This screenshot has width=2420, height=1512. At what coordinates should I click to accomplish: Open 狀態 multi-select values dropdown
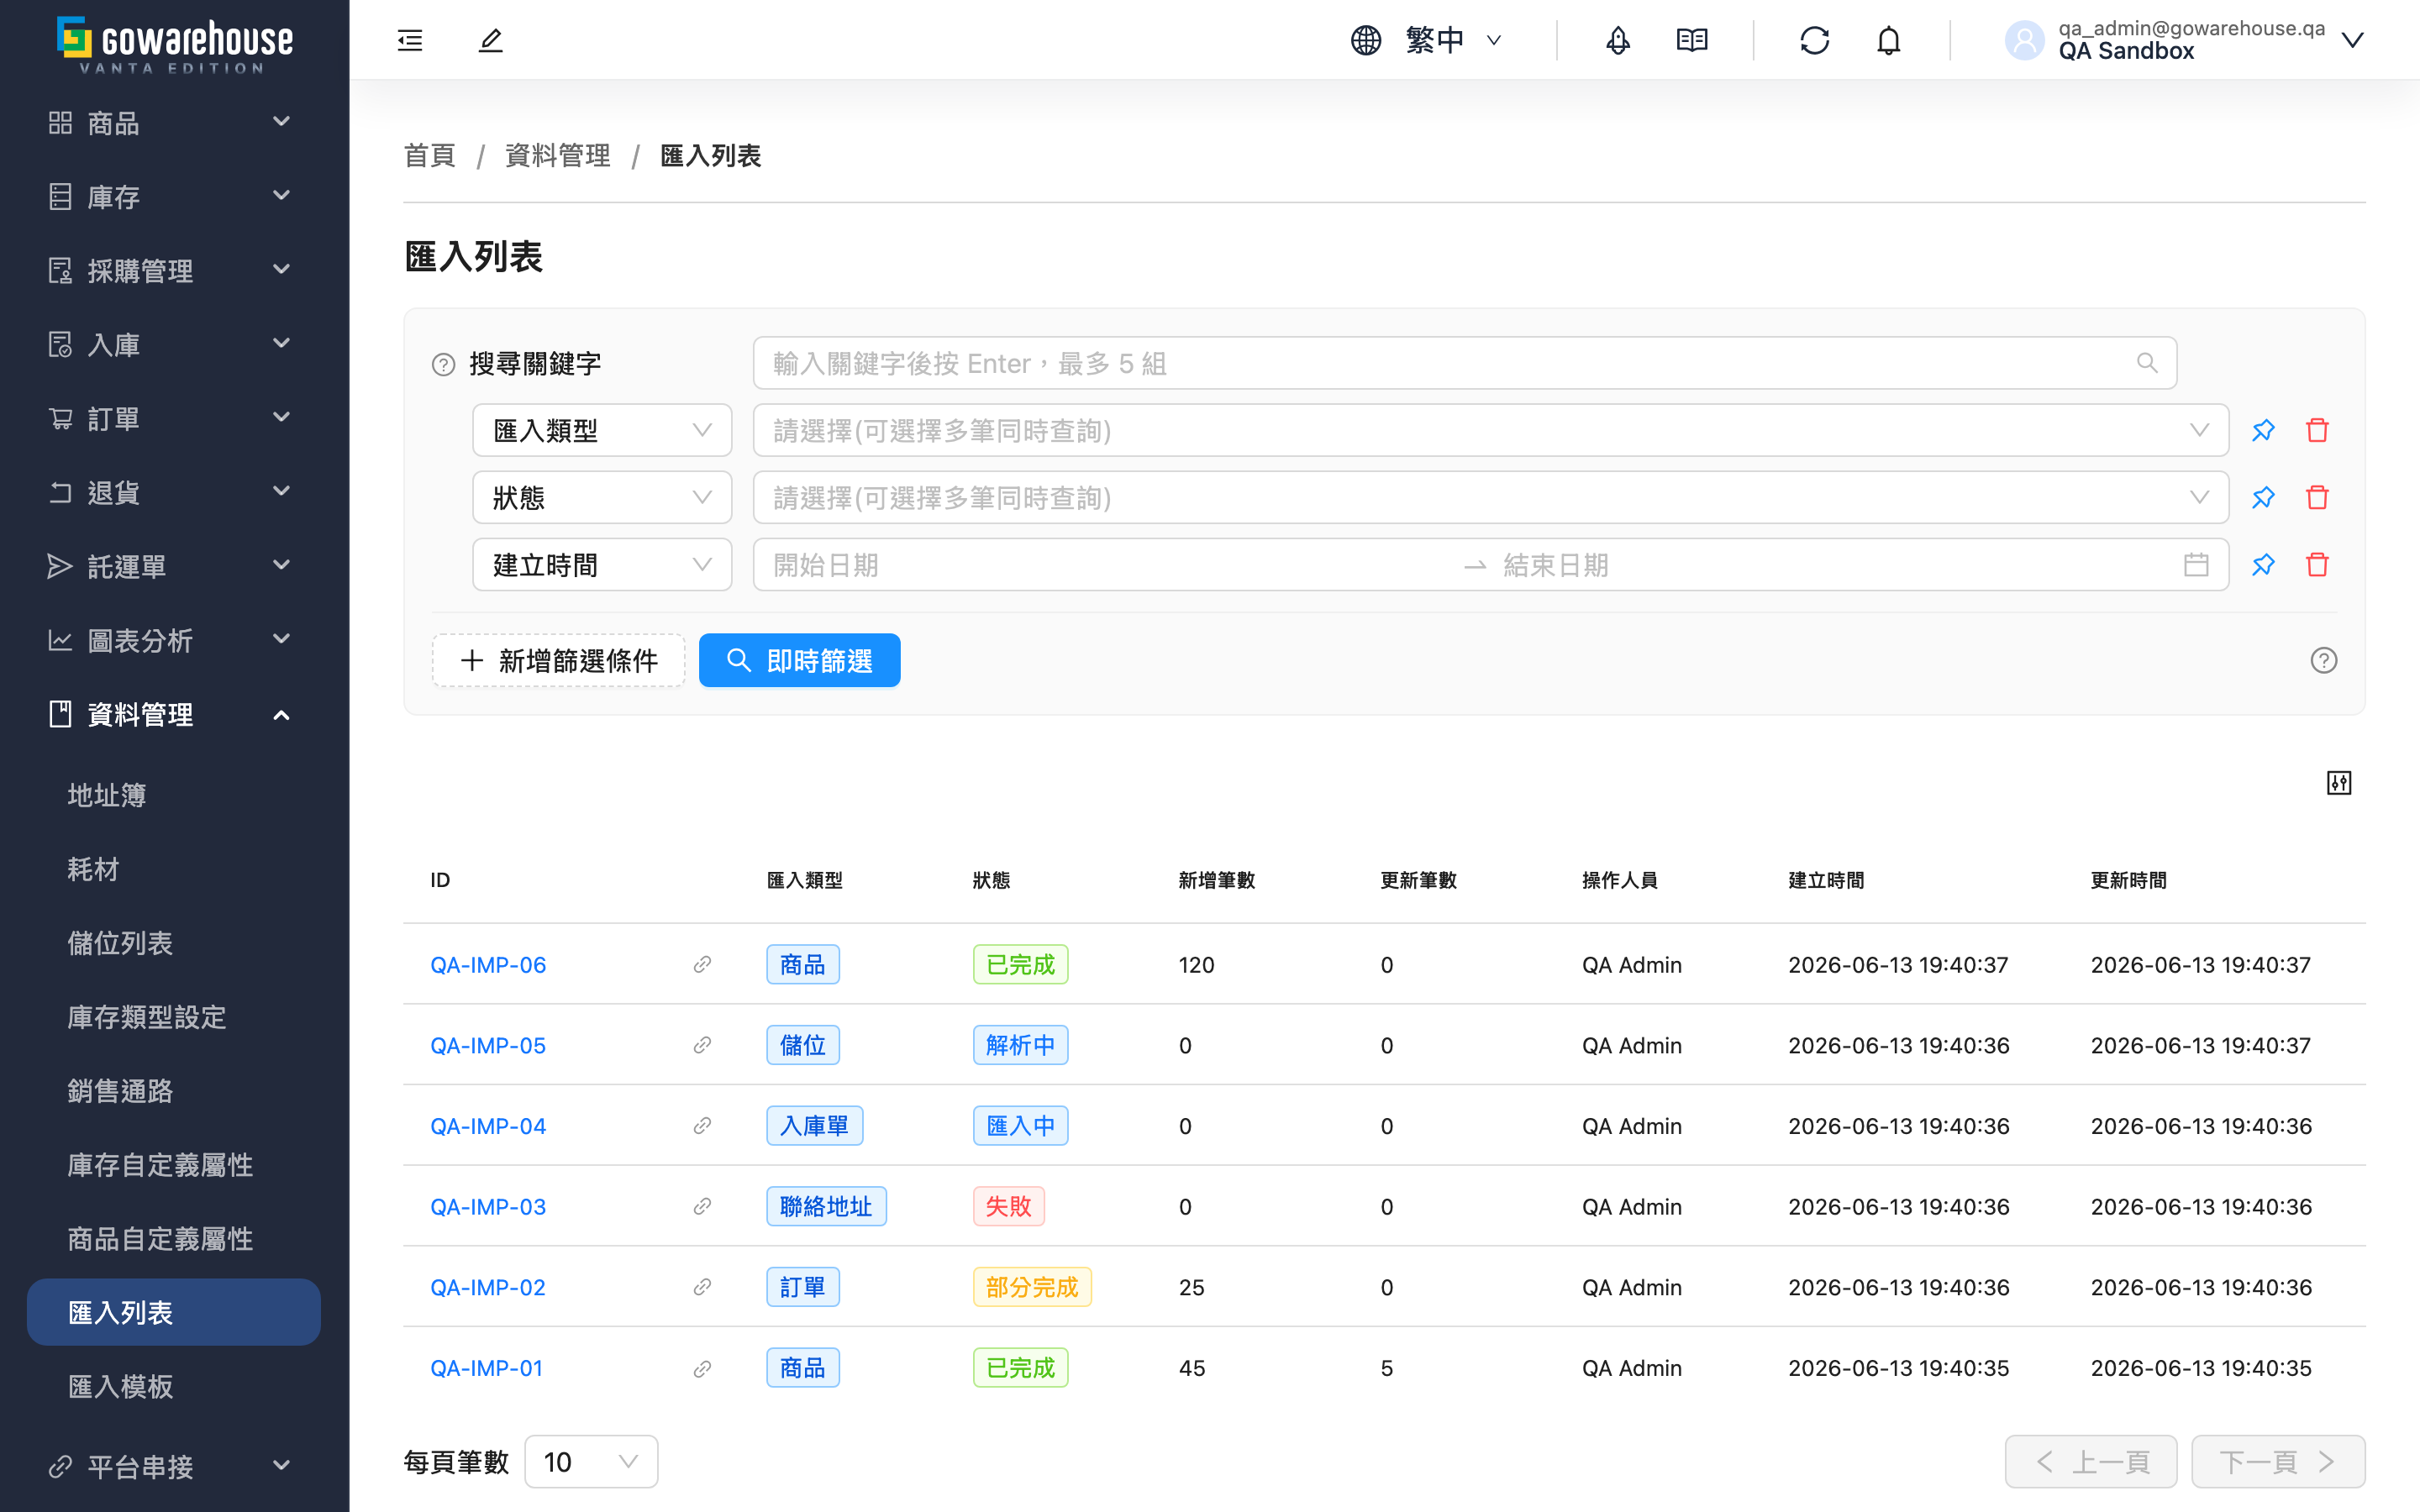pos(1490,497)
